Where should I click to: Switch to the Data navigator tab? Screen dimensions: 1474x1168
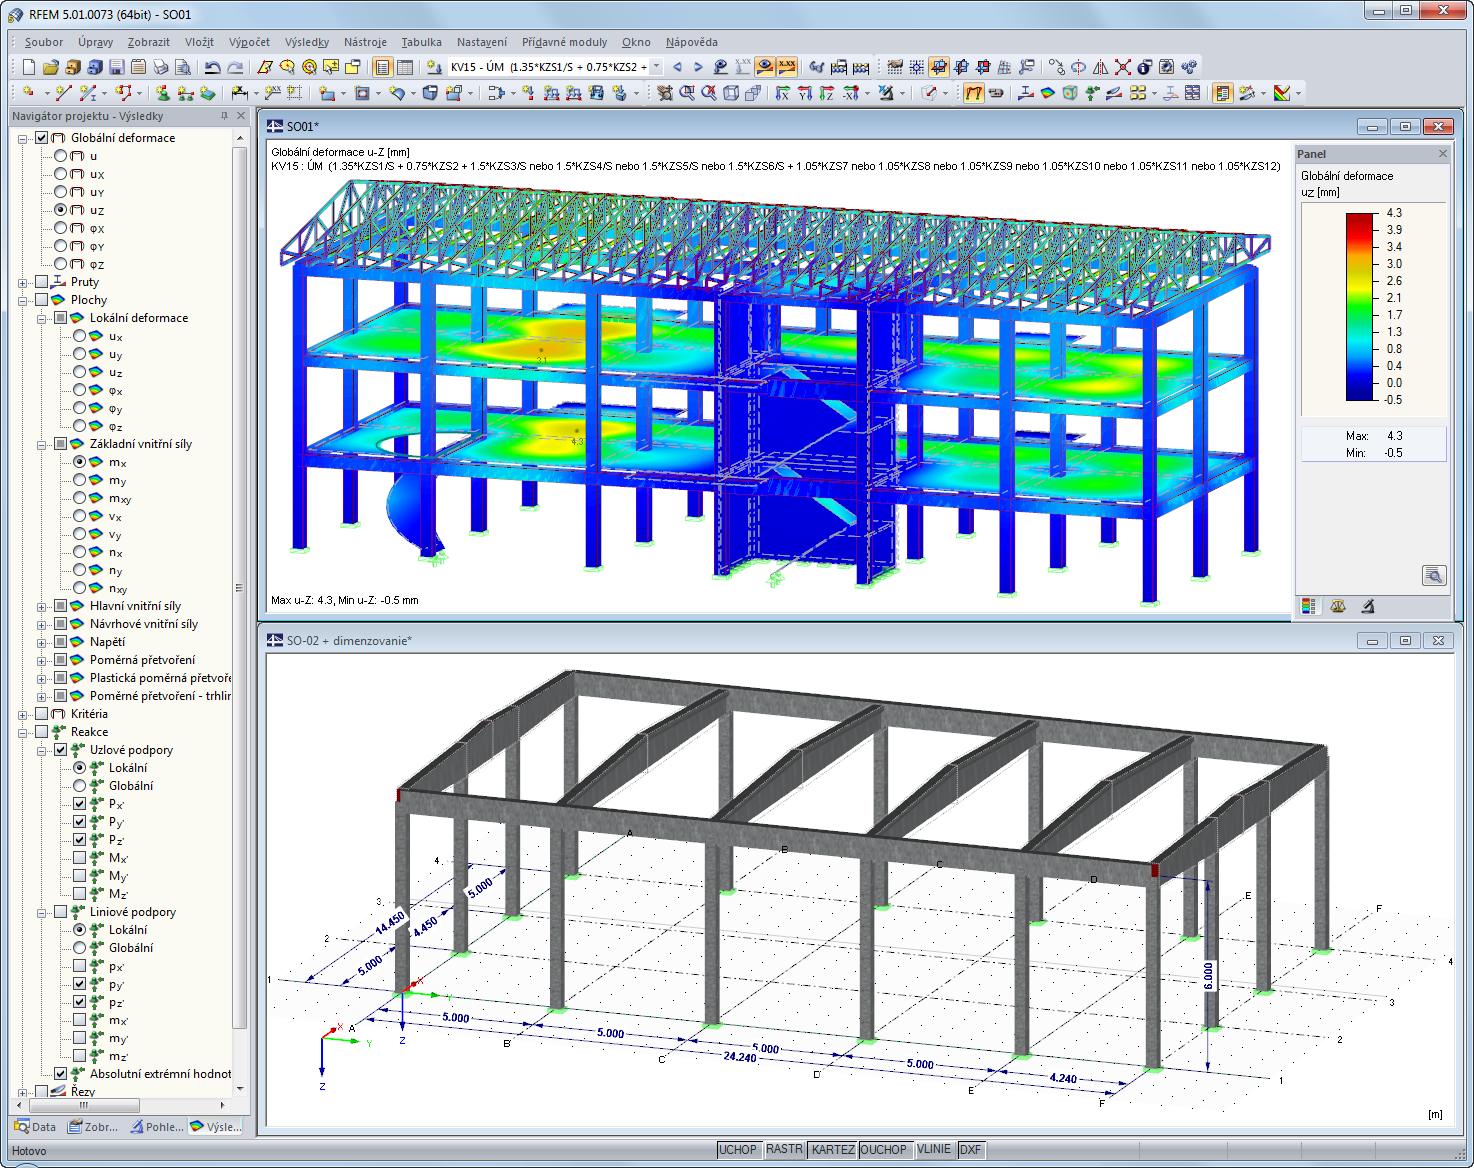click(x=36, y=1127)
